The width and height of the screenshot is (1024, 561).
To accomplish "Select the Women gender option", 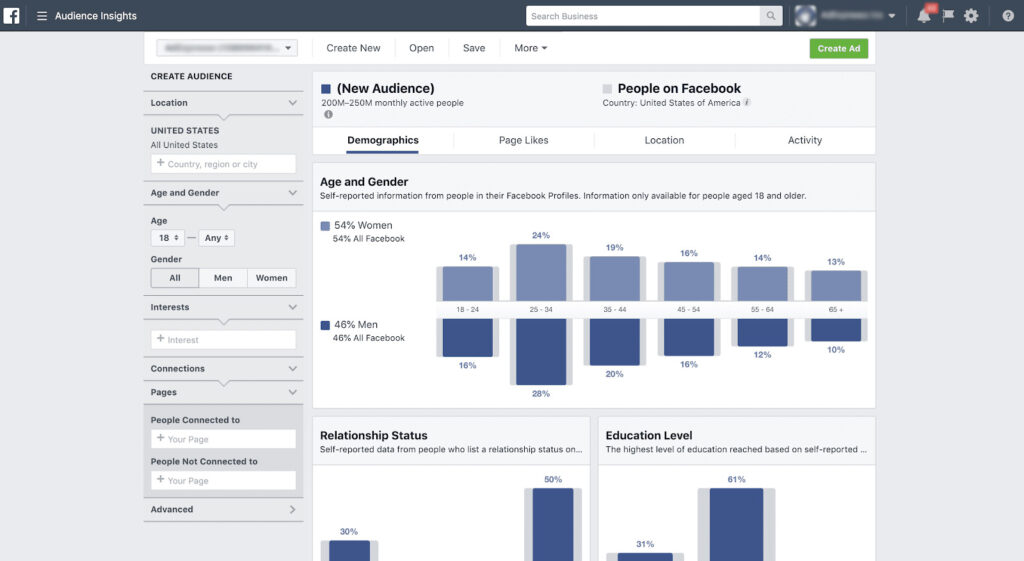I will click(271, 278).
